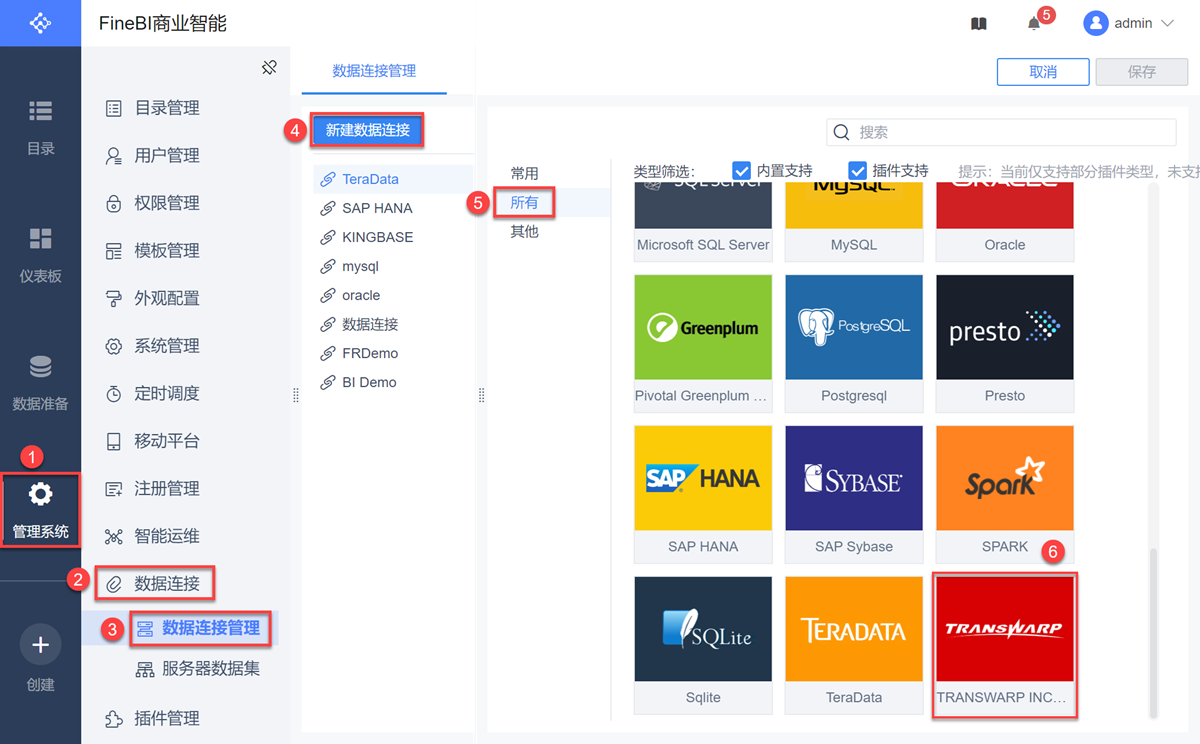
Task: Open the 仪表板 dashboard section
Action: click(x=40, y=254)
